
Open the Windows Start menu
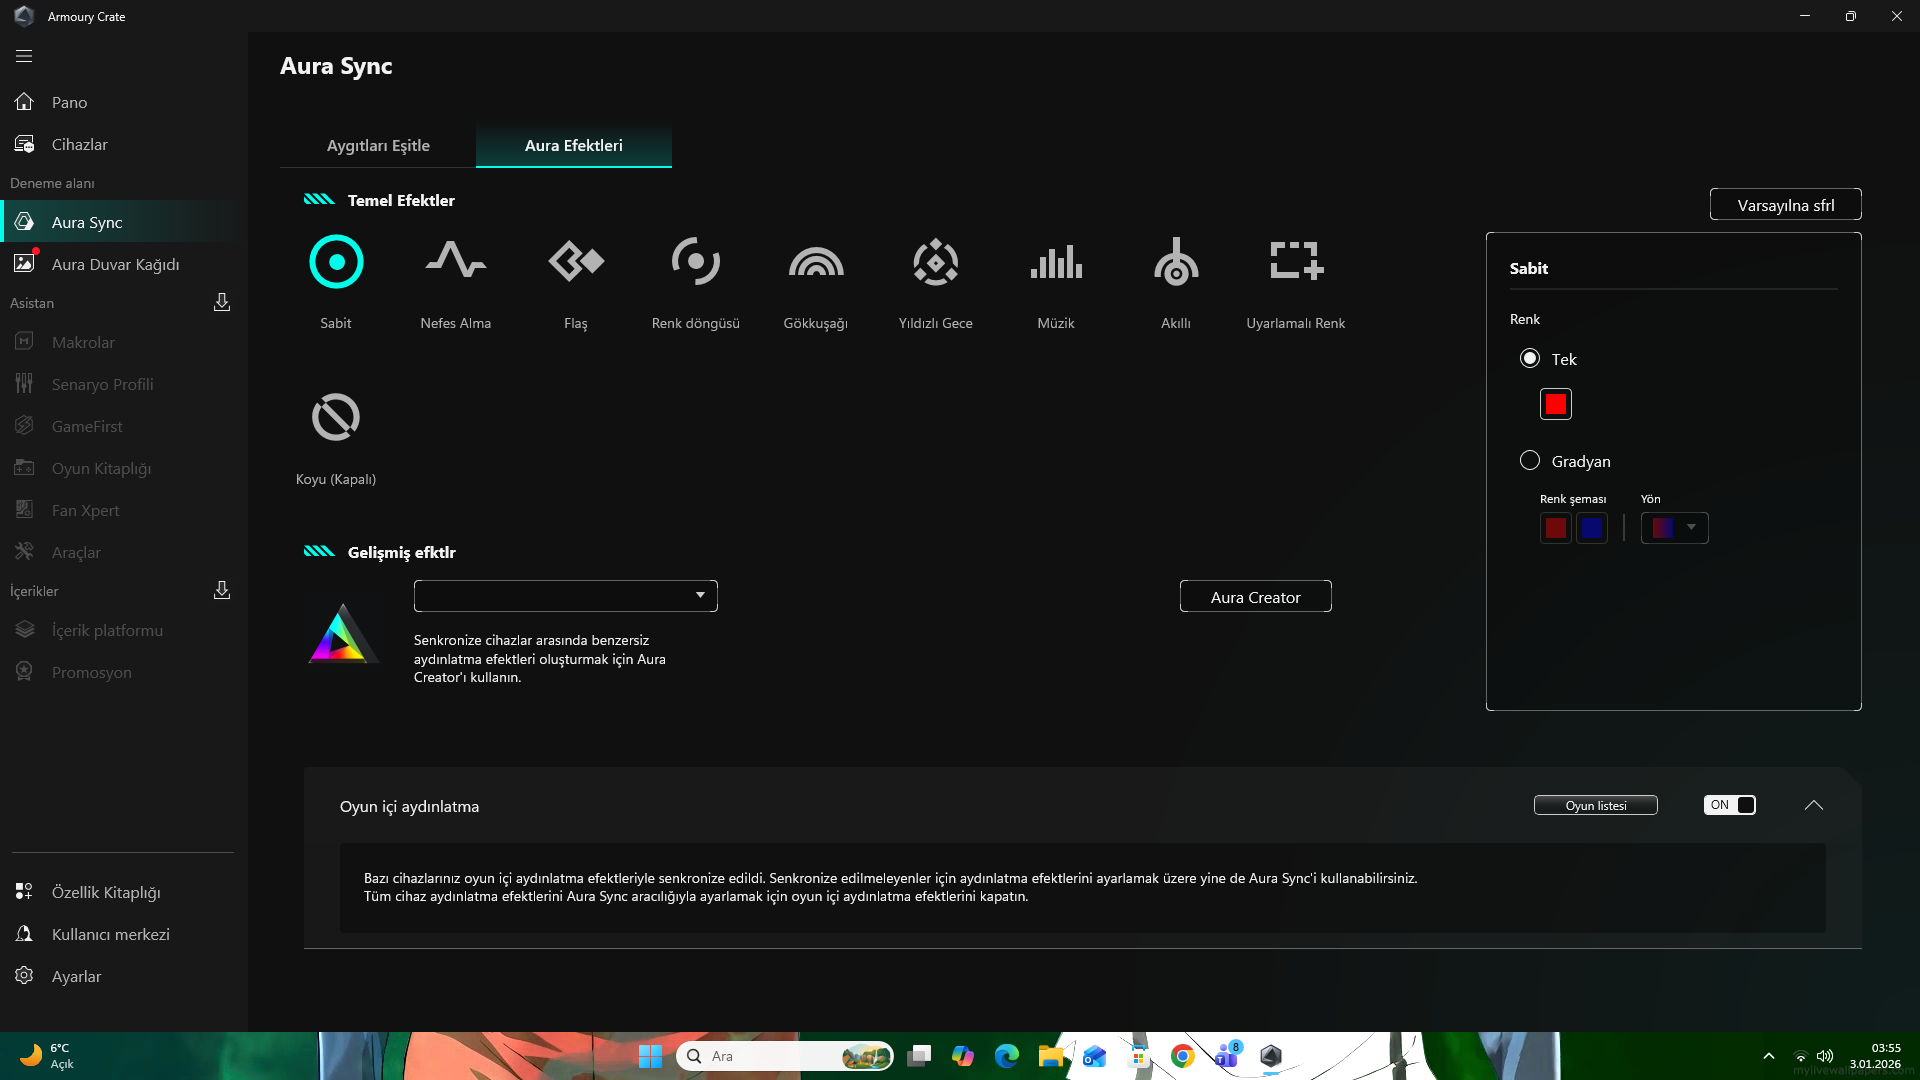pyautogui.click(x=650, y=1056)
